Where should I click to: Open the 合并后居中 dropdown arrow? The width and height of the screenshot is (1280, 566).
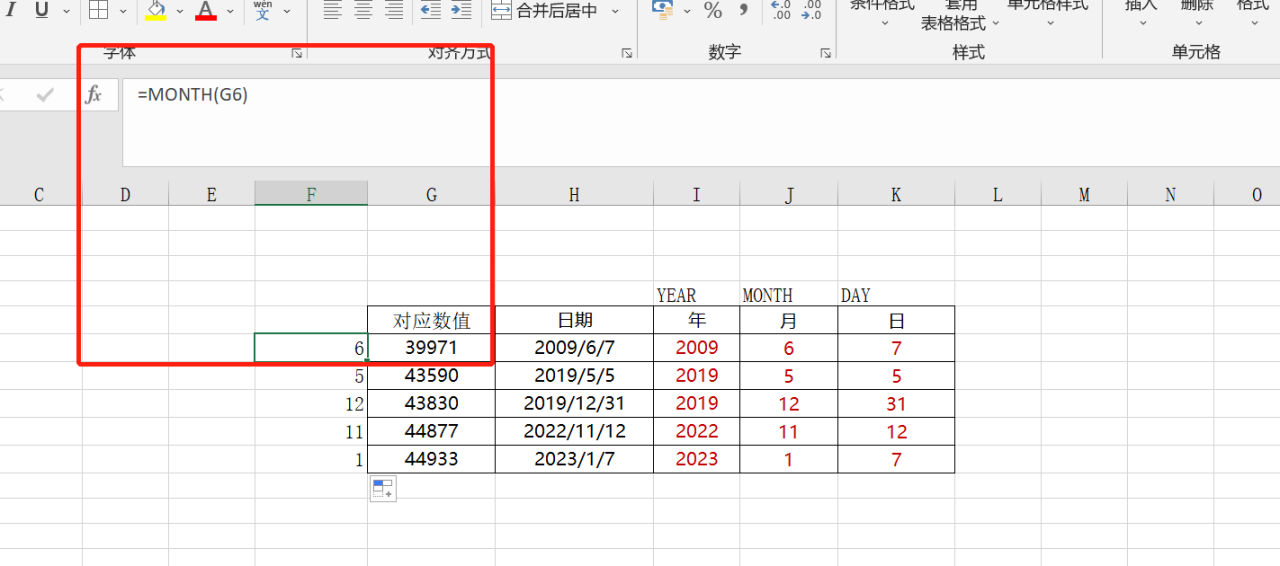click(615, 11)
